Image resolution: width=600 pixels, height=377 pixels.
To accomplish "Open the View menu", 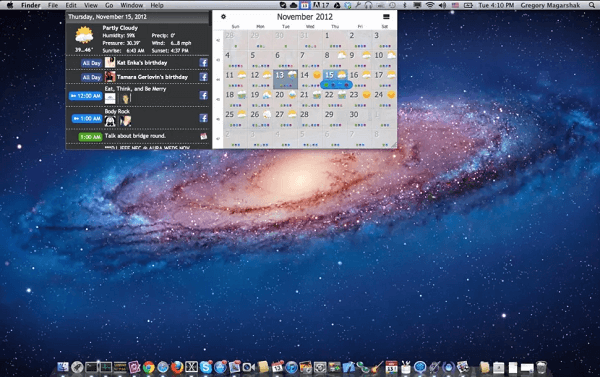I will [x=91, y=5].
